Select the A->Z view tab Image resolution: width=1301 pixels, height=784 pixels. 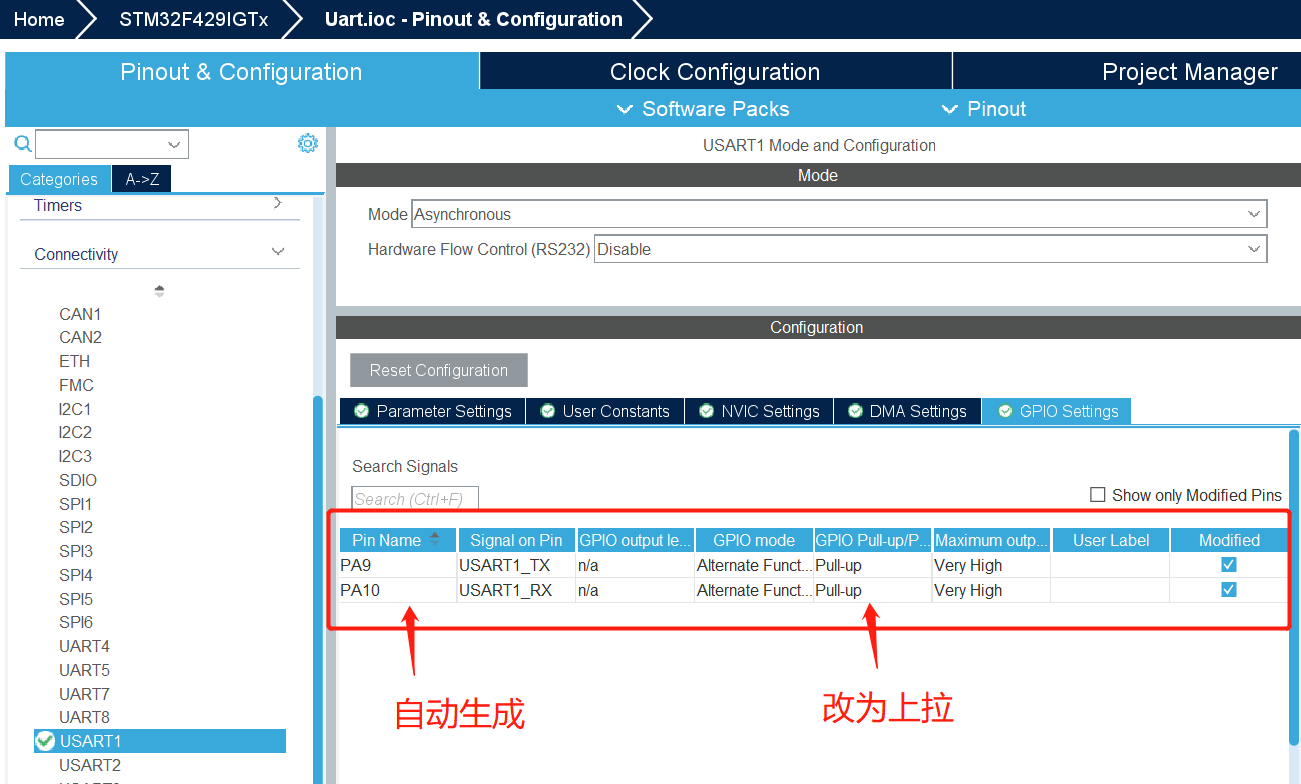click(x=142, y=179)
